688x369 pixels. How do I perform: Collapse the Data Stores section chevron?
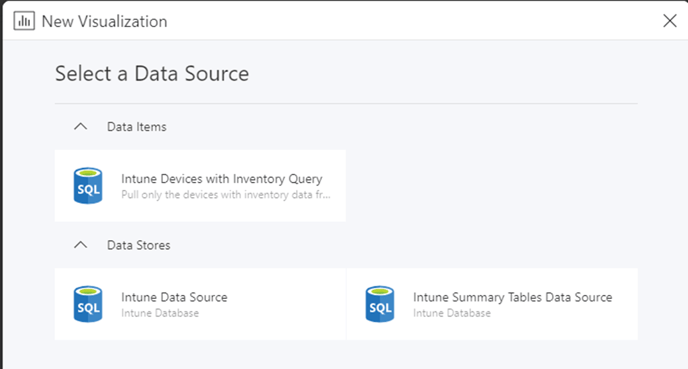(x=81, y=245)
